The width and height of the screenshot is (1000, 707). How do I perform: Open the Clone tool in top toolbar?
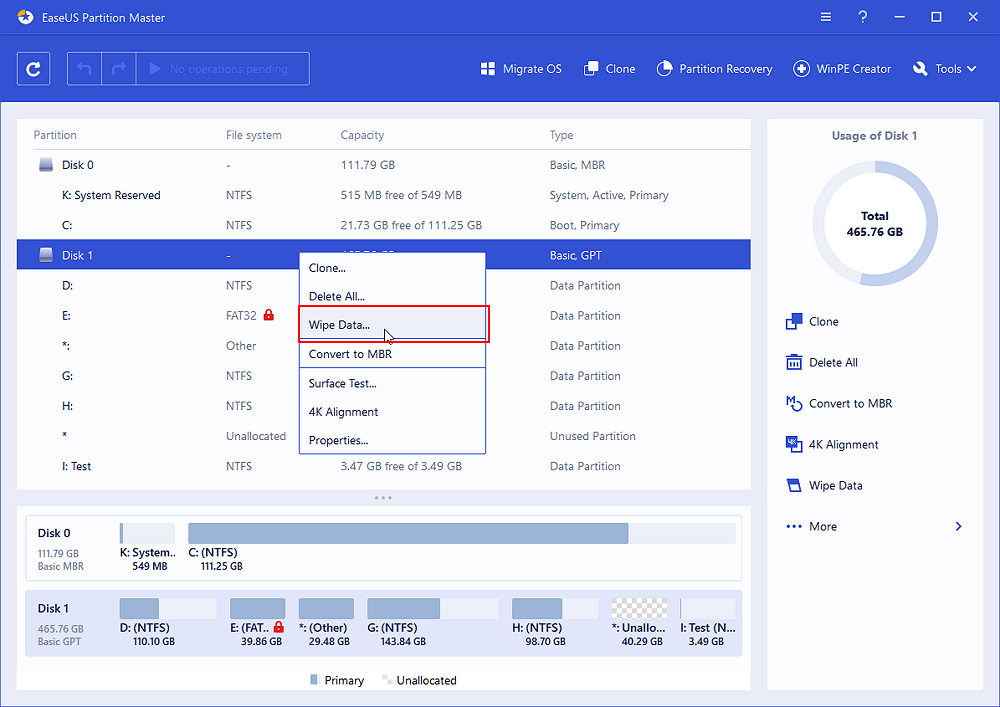pos(609,69)
